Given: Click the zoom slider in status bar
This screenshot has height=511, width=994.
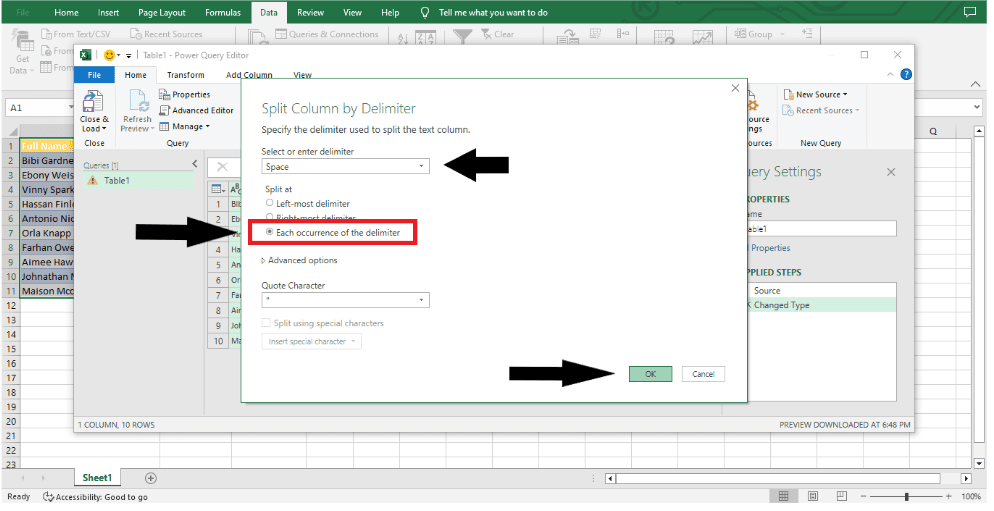Looking at the screenshot, I should (x=906, y=497).
